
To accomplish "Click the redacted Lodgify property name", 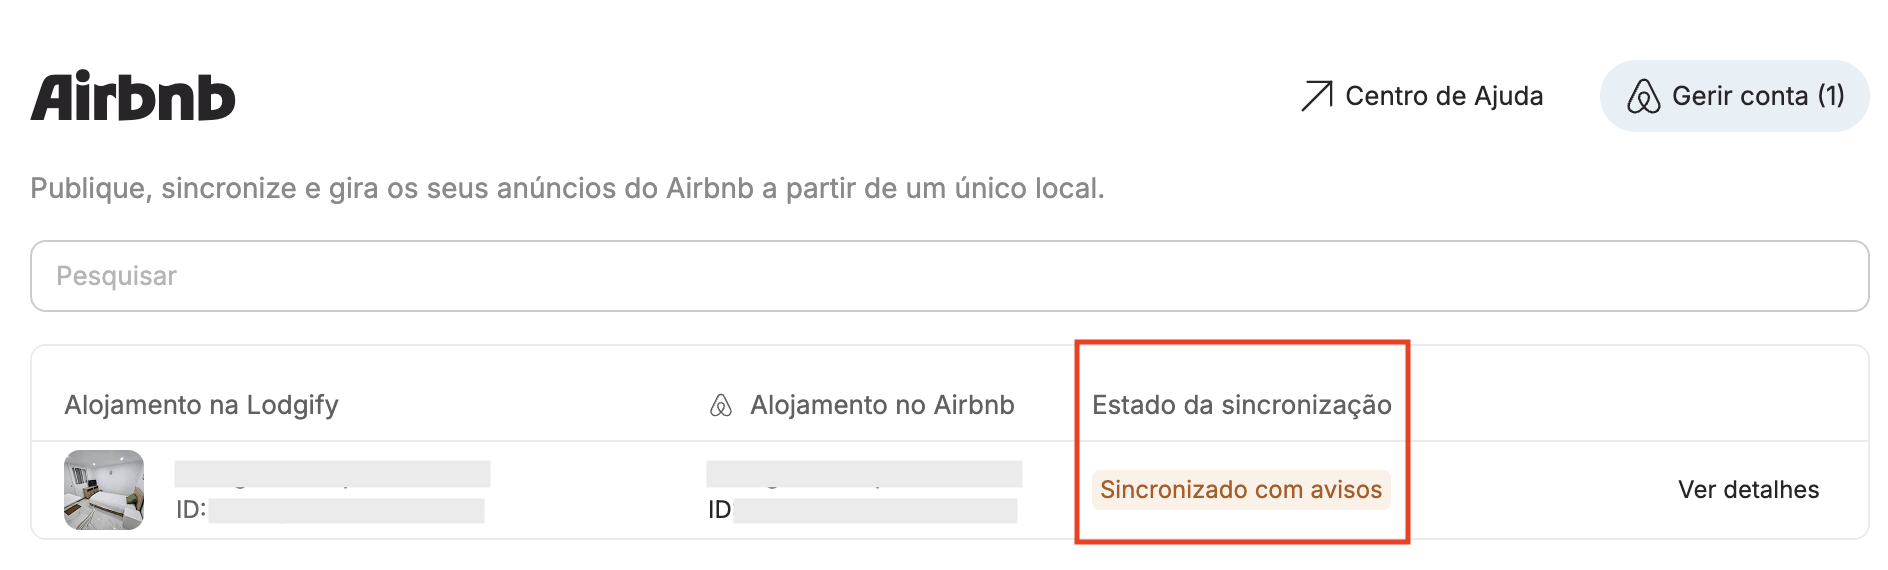I will [332, 474].
